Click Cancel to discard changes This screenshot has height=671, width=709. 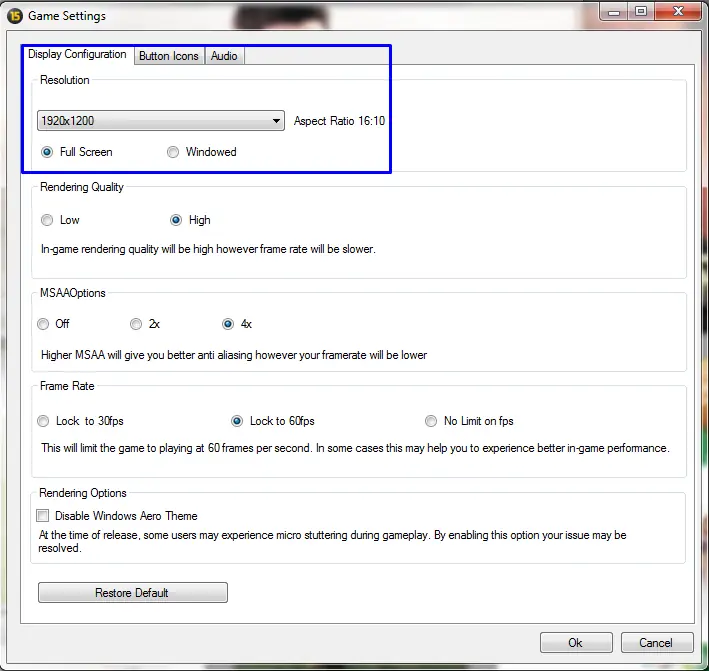point(657,643)
